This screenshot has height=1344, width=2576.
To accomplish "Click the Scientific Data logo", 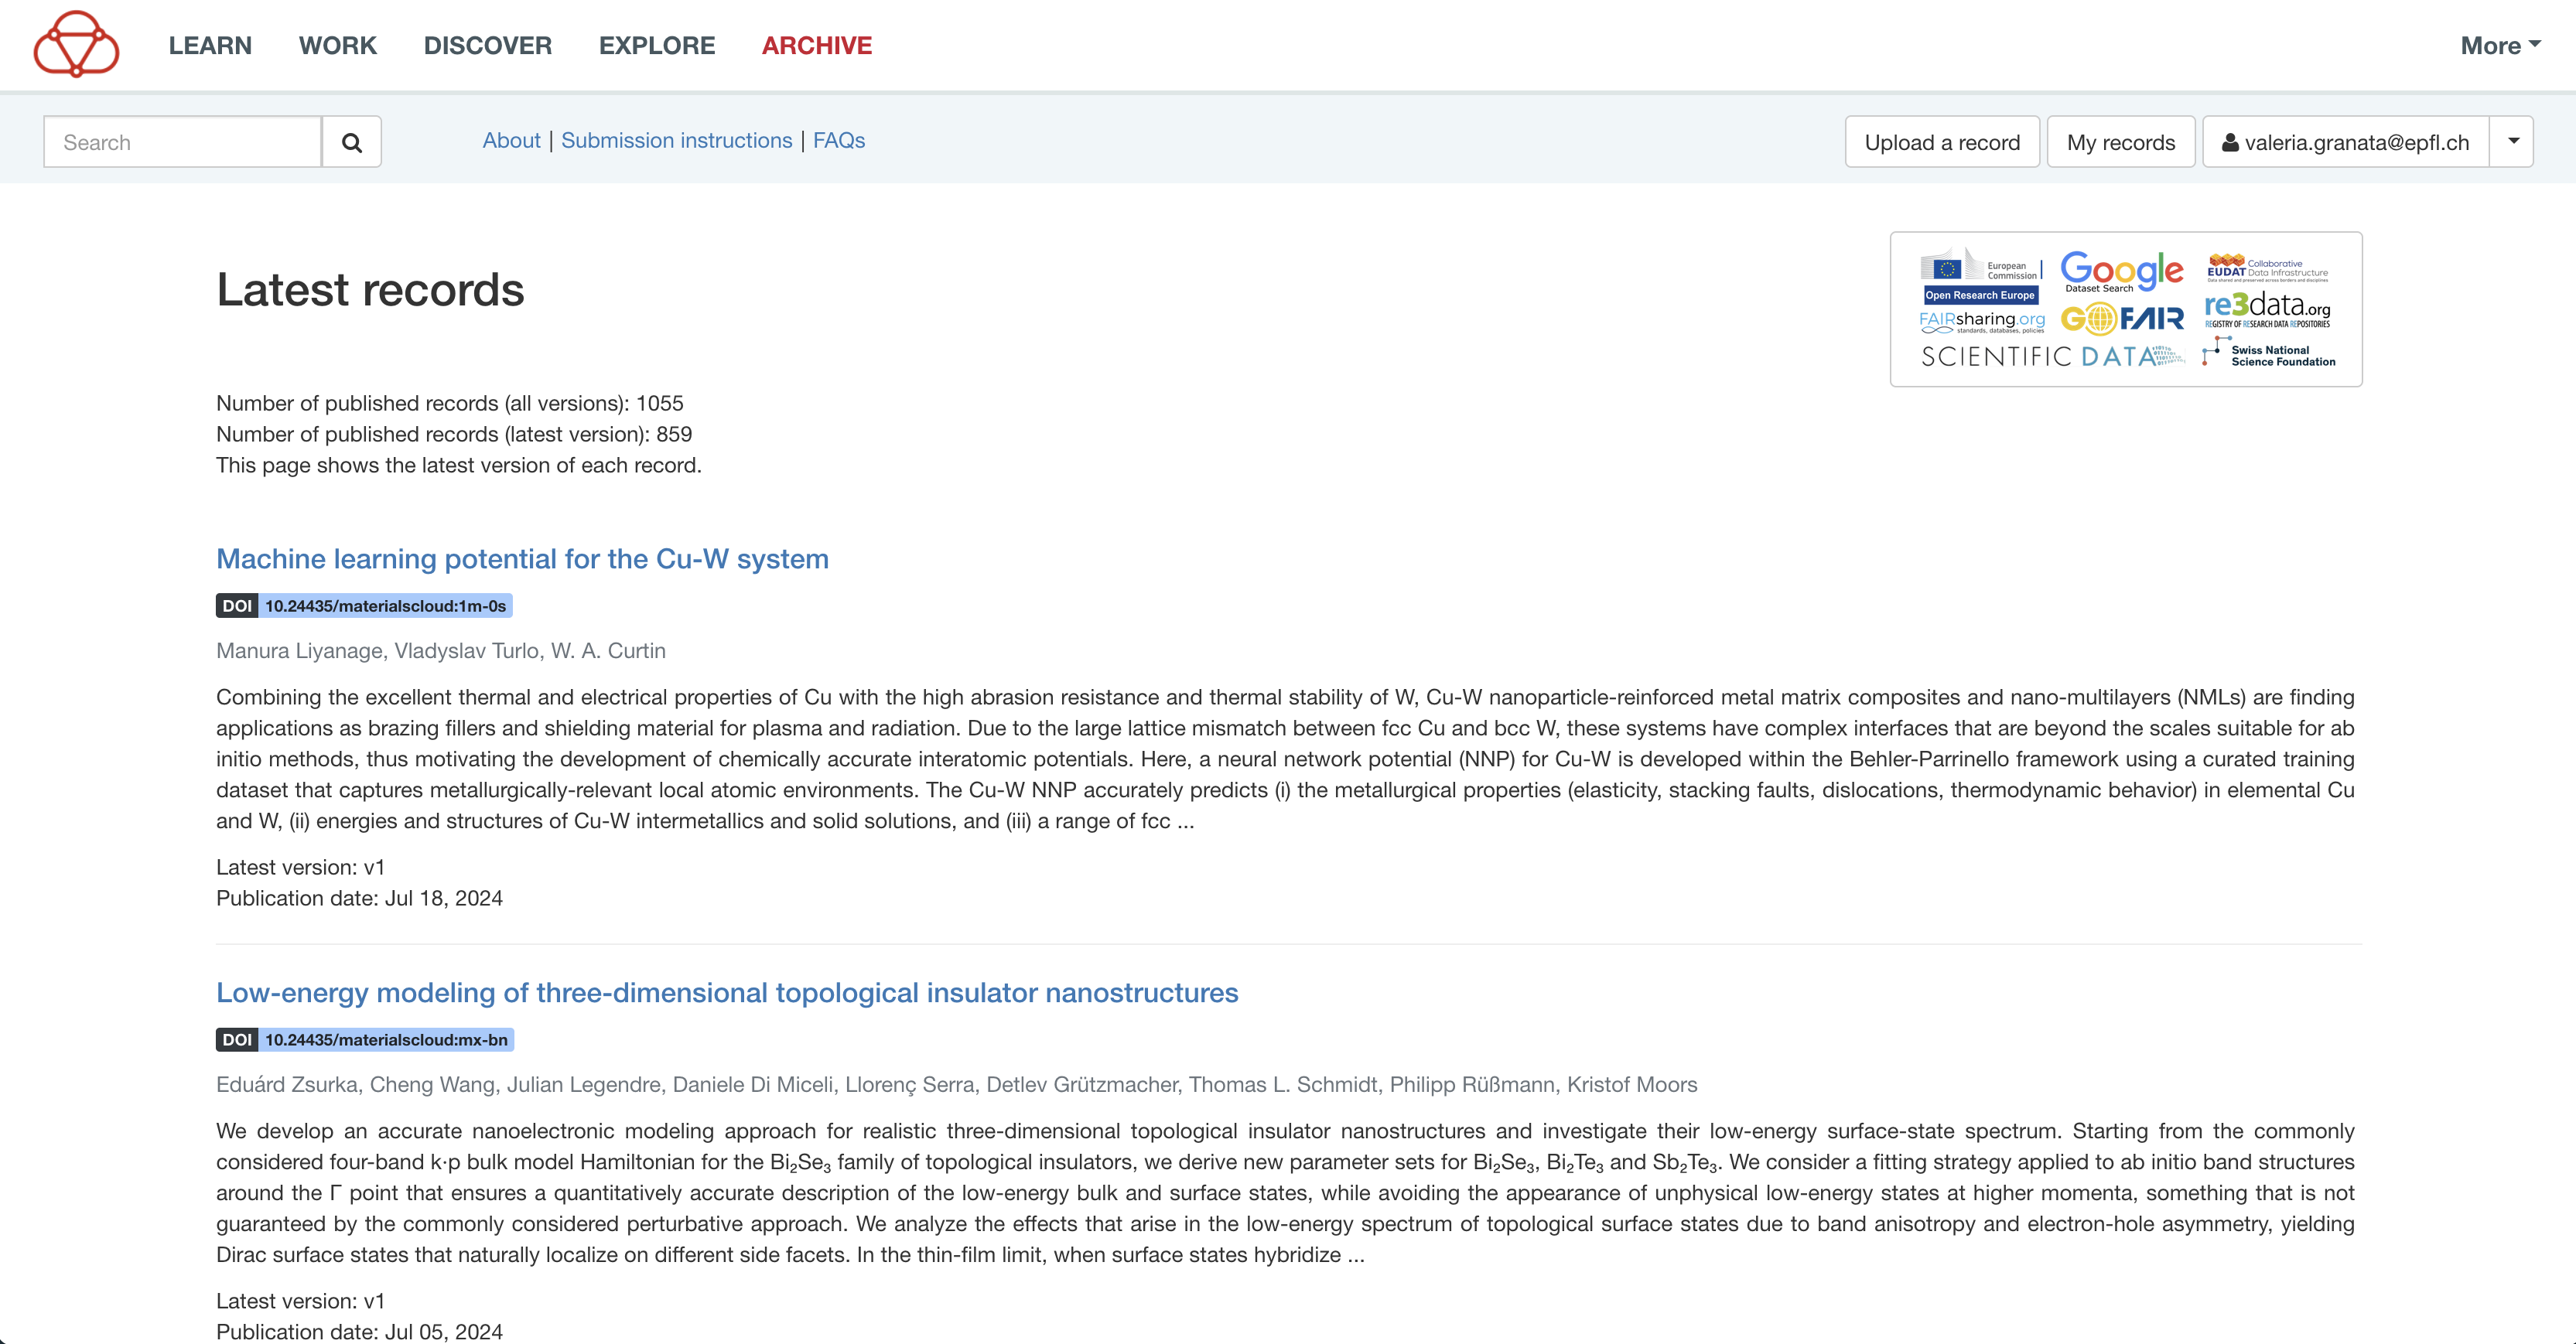I will [x=2050, y=357].
